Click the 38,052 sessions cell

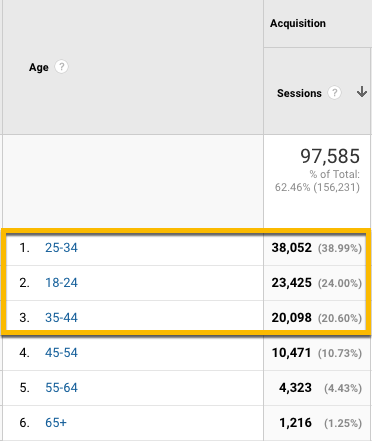click(x=291, y=248)
